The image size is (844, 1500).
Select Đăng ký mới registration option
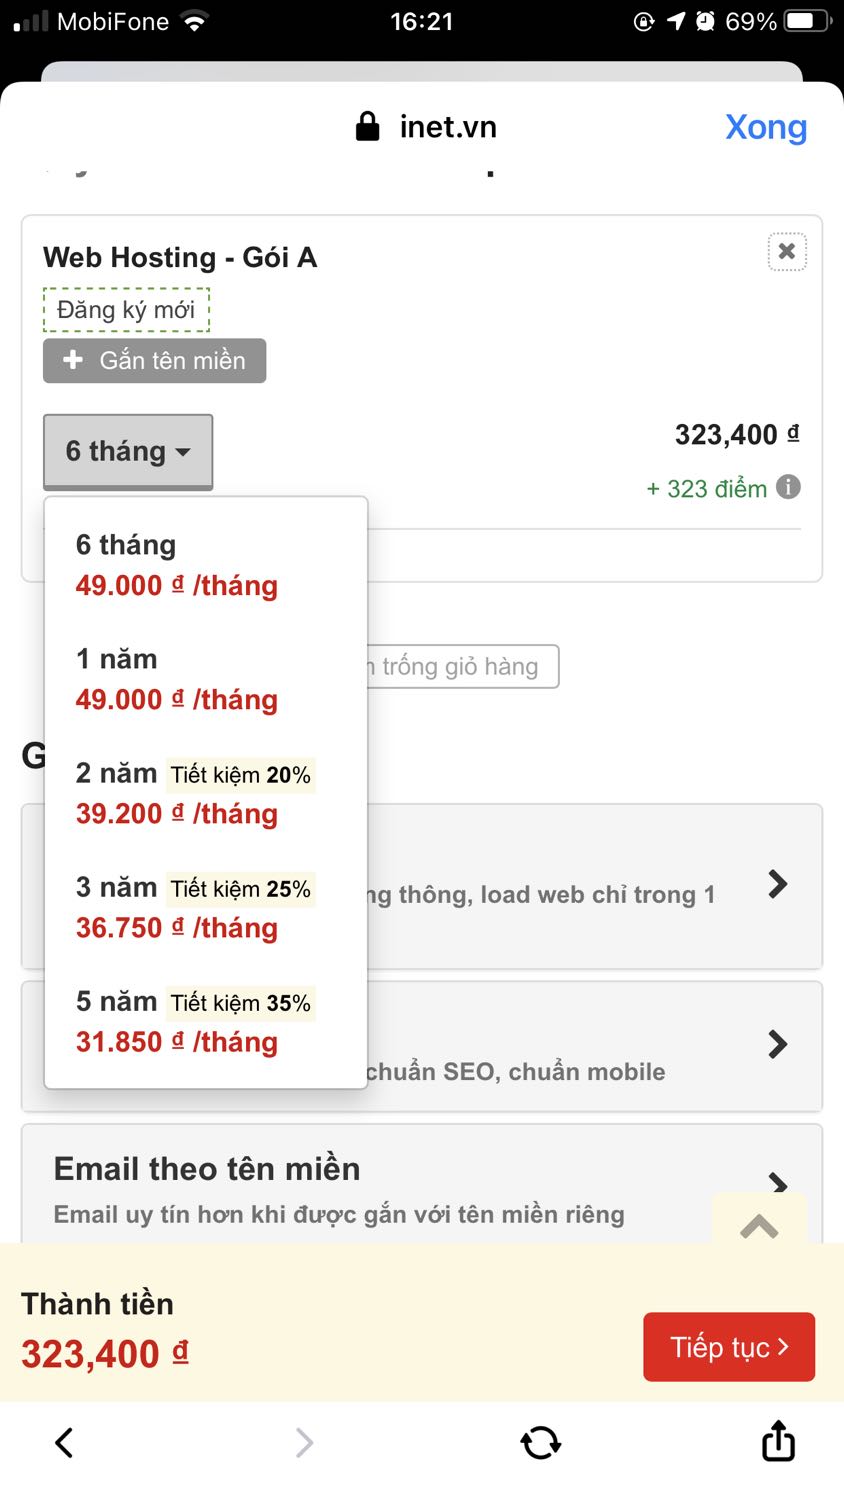(126, 310)
